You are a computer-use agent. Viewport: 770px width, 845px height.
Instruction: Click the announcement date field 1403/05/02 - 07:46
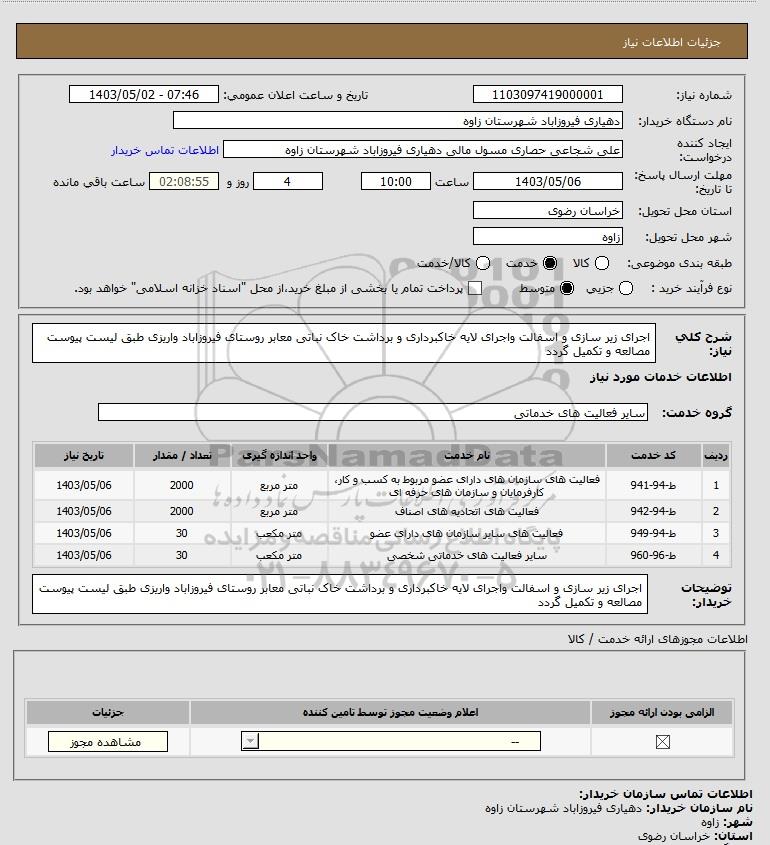coord(144,94)
